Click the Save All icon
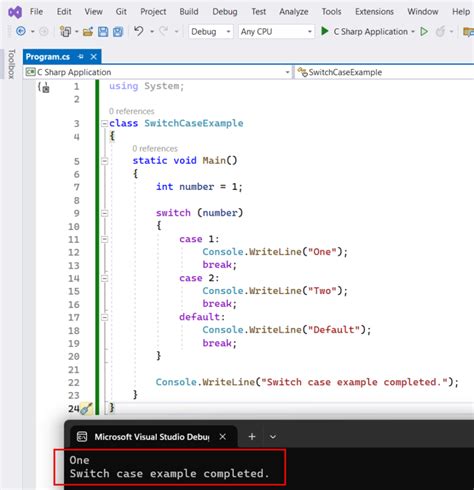This screenshot has height=490, width=474. (118, 32)
